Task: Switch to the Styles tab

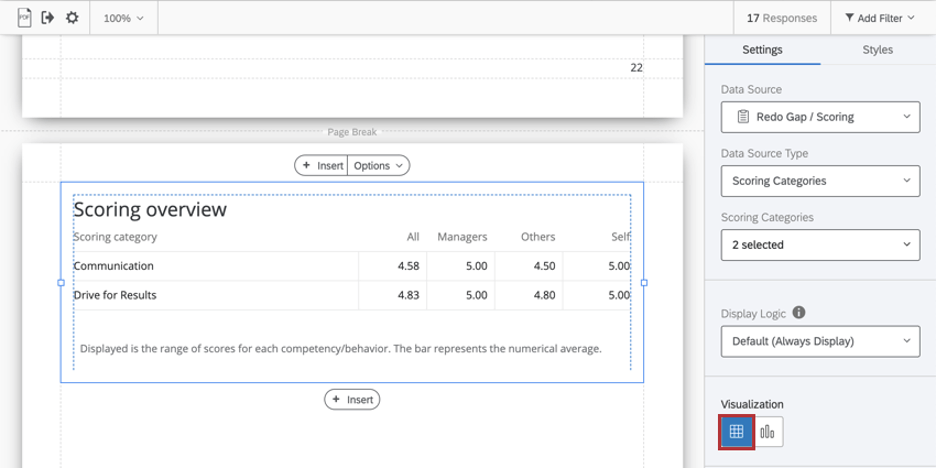Action: [x=877, y=50]
